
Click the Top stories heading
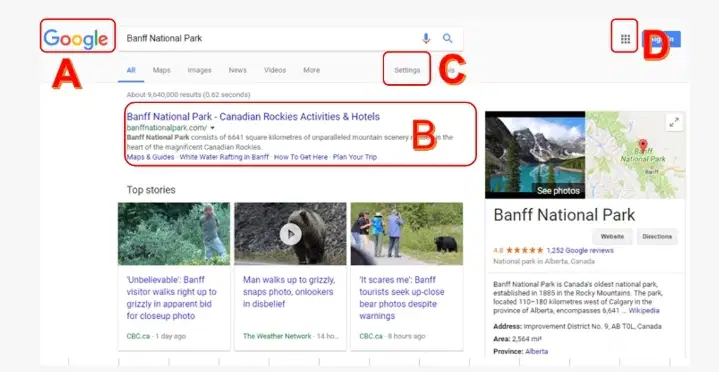click(151, 190)
